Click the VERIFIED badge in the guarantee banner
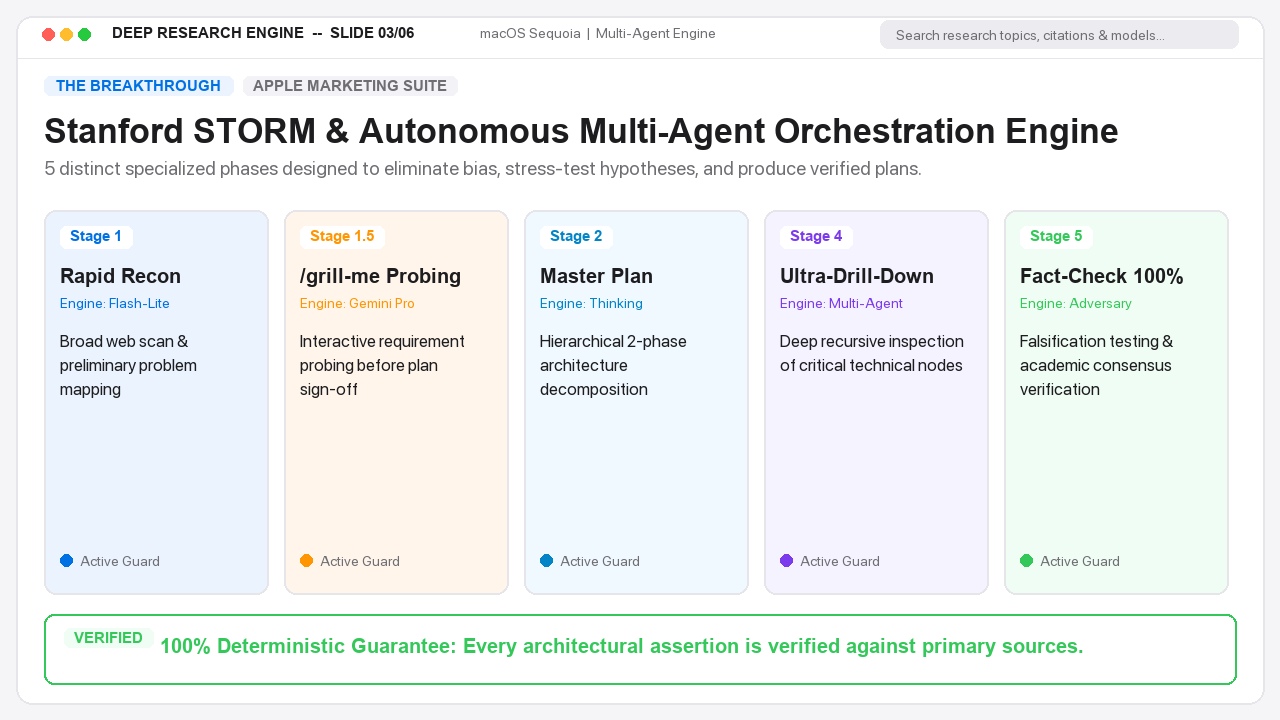The image size is (1280, 720). click(108, 638)
